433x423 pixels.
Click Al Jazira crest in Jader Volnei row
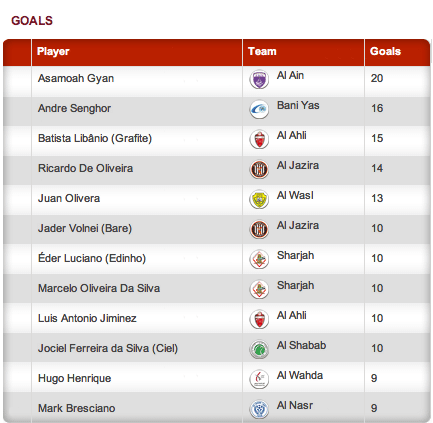(259, 229)
